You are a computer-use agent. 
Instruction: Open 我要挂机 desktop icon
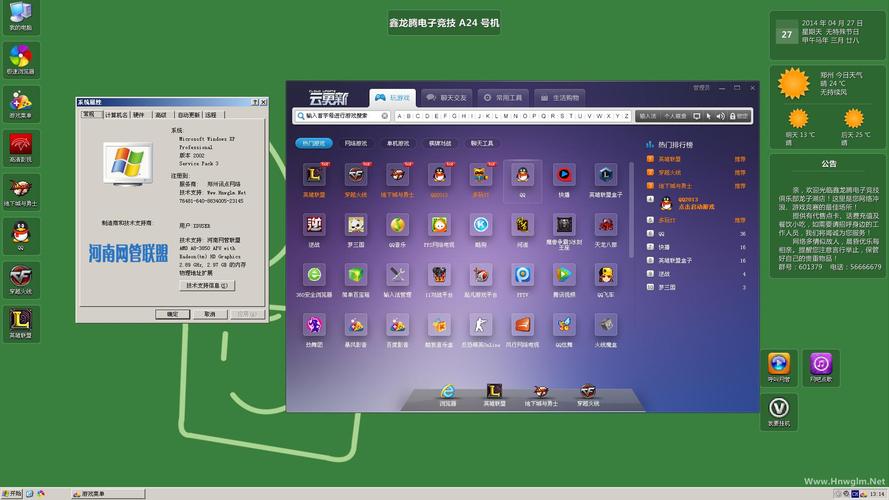point(778,412)
